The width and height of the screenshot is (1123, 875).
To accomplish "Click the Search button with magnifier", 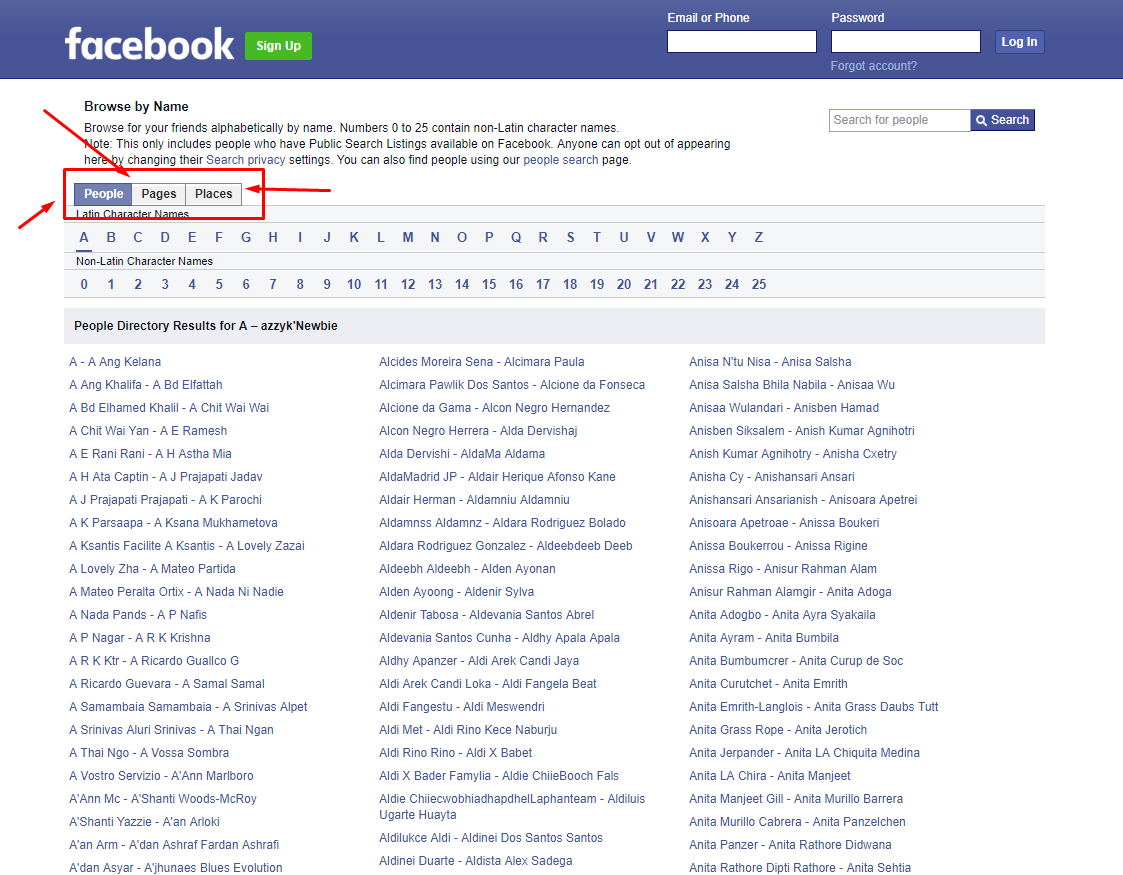I will click(x=1002, y=120).
